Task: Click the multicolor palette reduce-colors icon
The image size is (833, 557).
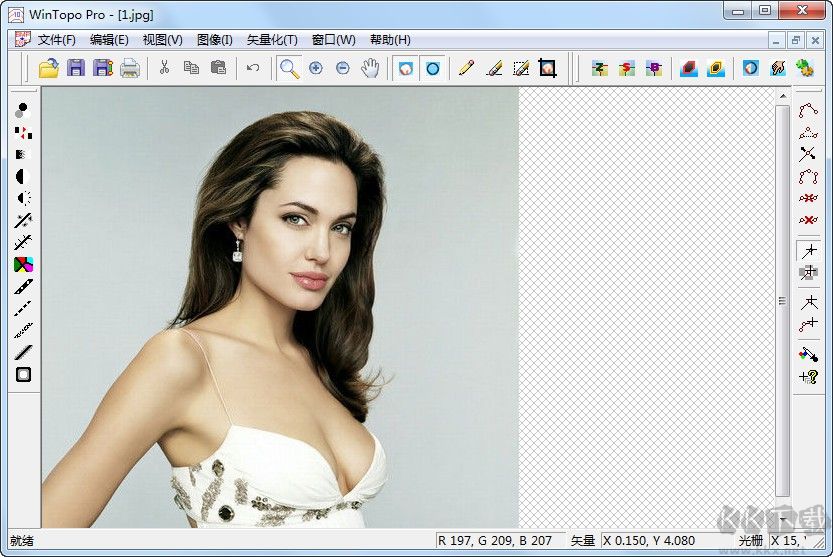Action: 23,264
